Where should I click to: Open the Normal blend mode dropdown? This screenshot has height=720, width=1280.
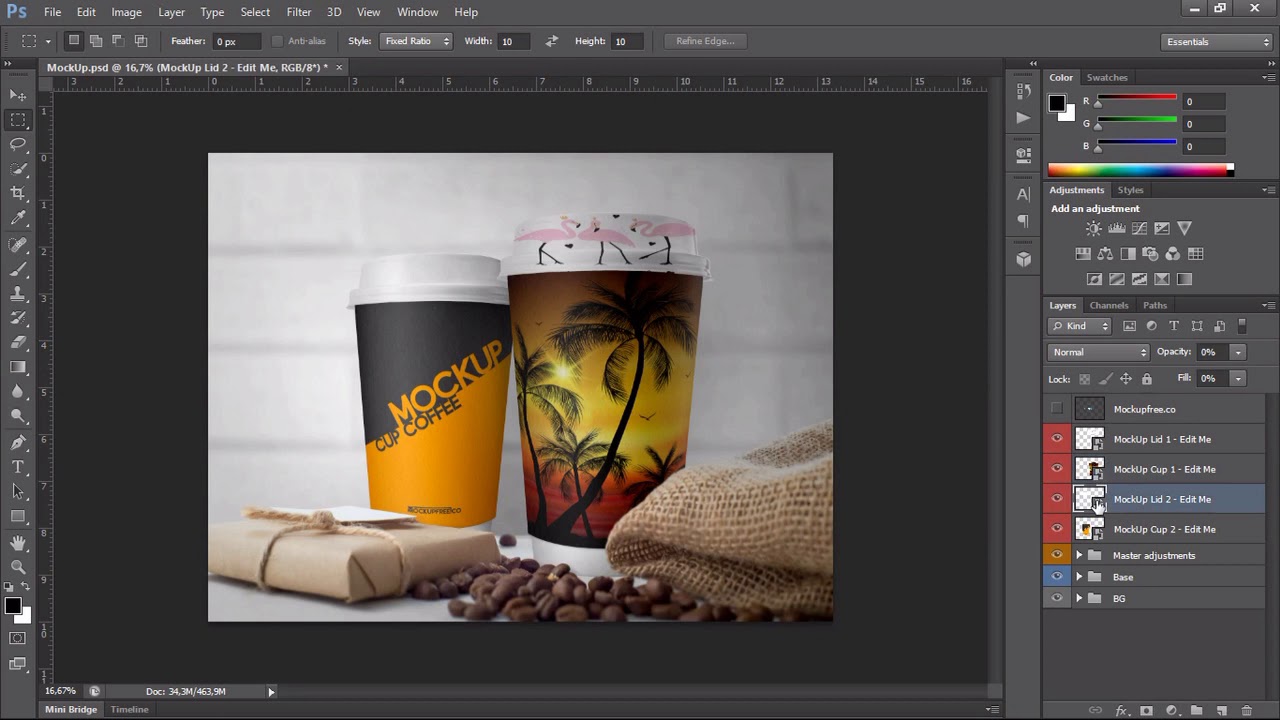[x=1098, y=352]
